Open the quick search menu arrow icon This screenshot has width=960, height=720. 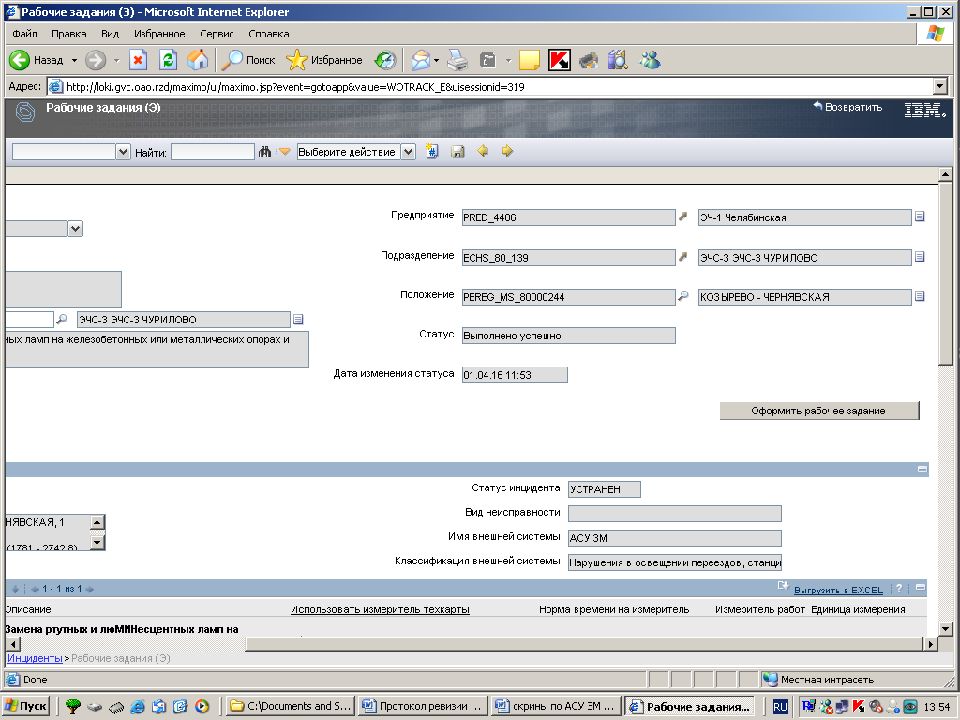click(284, 151)
